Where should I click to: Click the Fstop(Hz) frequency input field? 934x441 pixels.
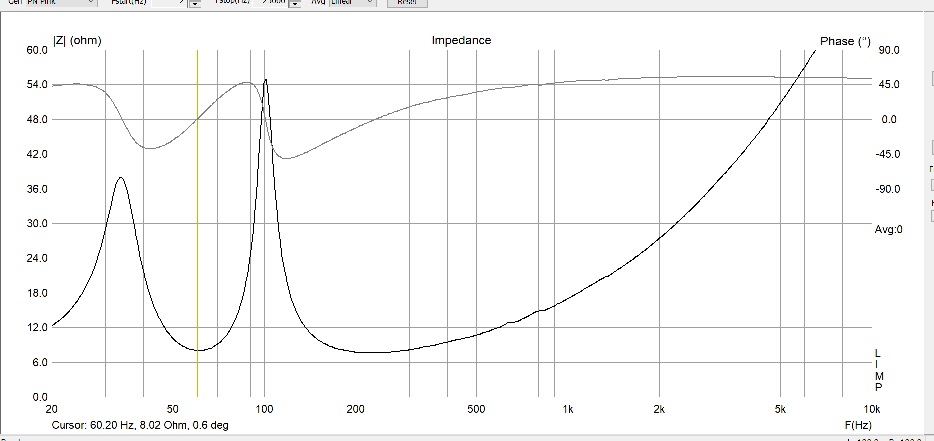tap(270, 2)
